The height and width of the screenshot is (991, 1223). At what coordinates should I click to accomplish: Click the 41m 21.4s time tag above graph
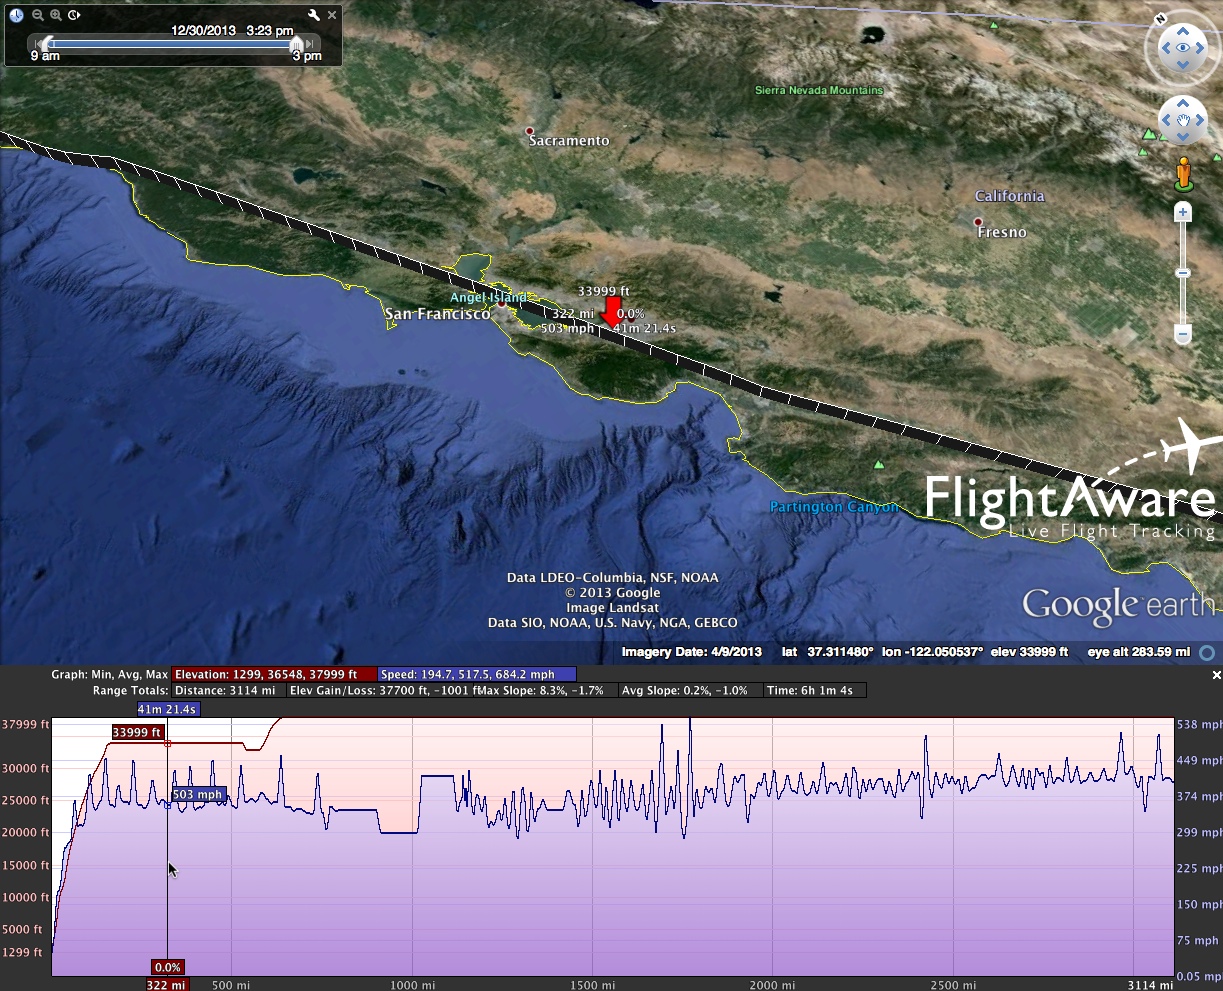168,709
